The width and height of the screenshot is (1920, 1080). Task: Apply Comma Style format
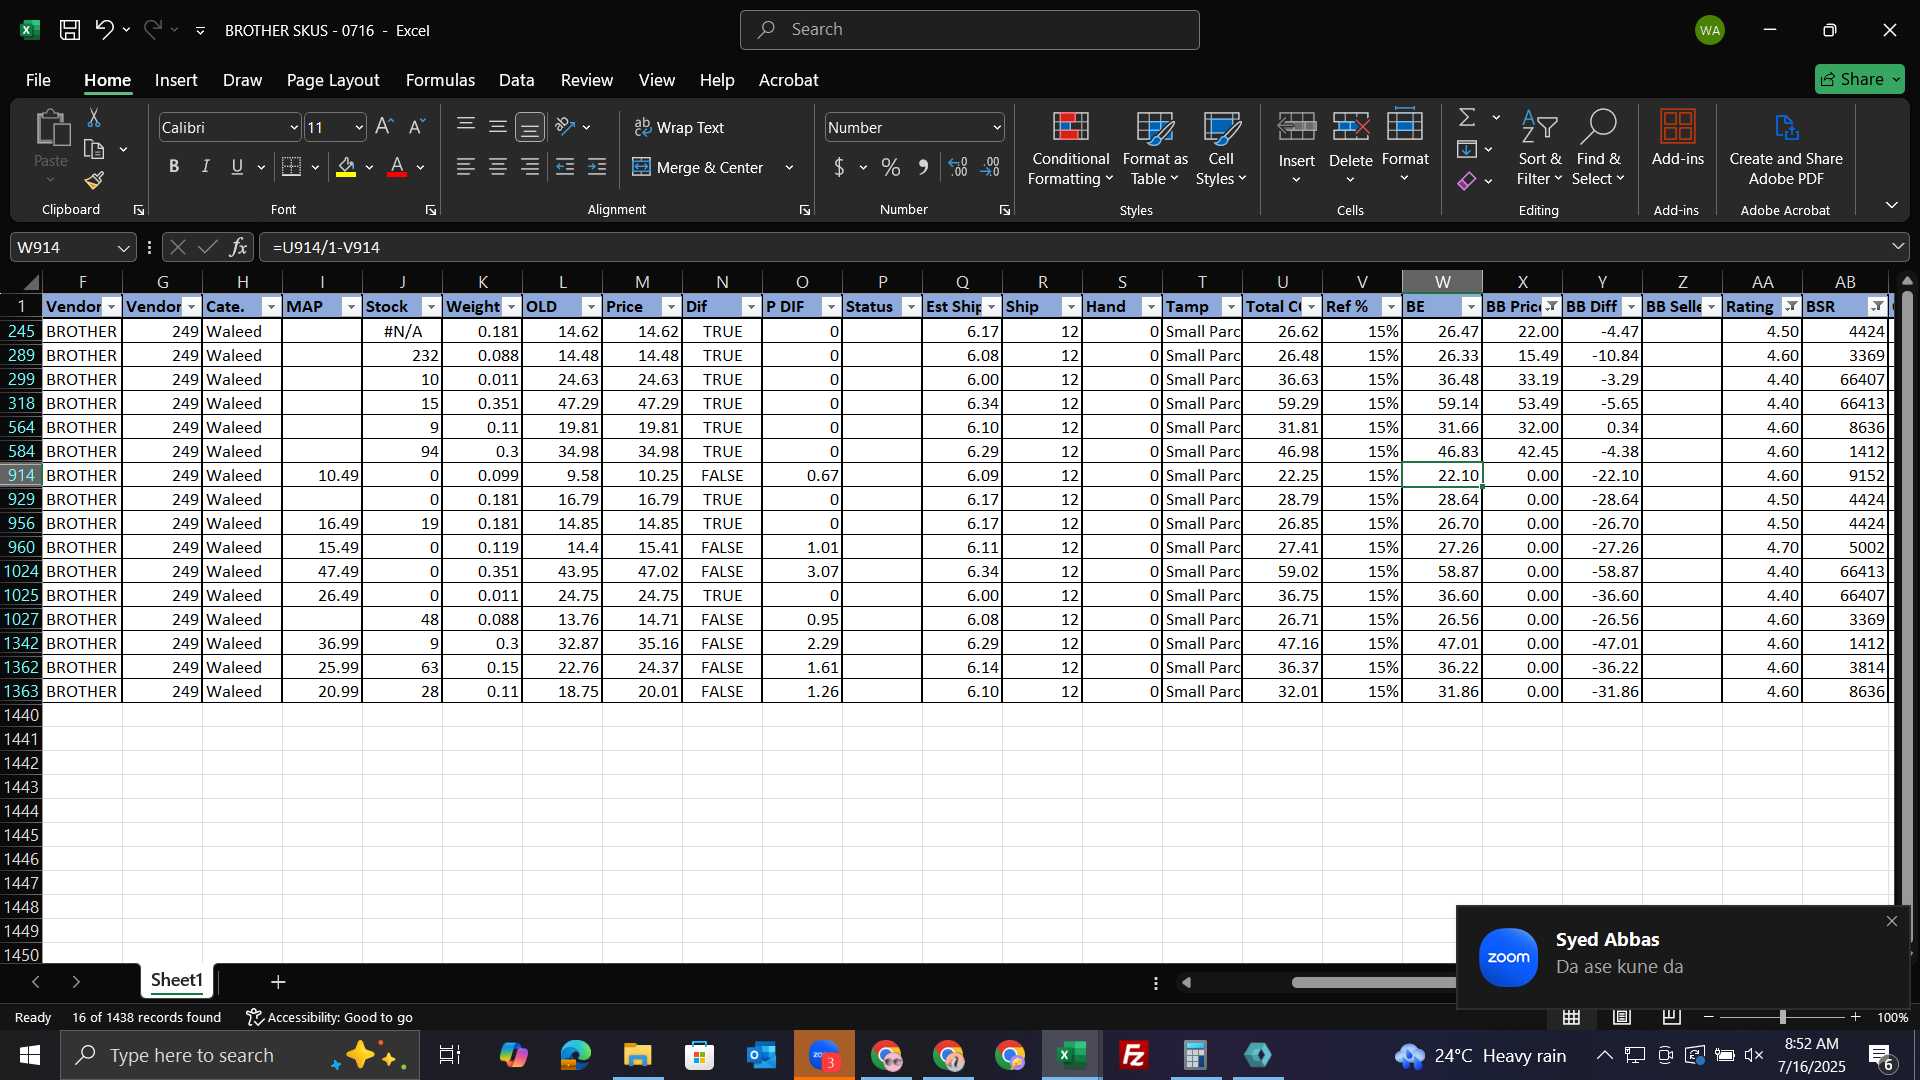(923, 168)
